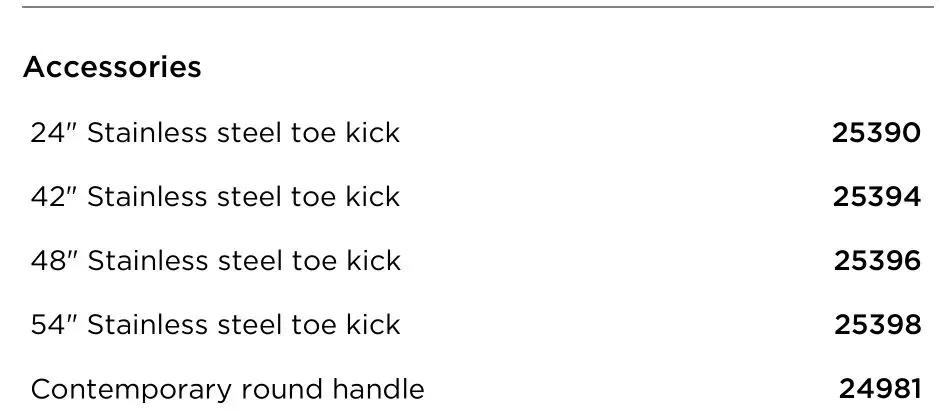This screenshot has height=420, width=939.
Task: Click the 48″ size text
Action: coord(54,261)
